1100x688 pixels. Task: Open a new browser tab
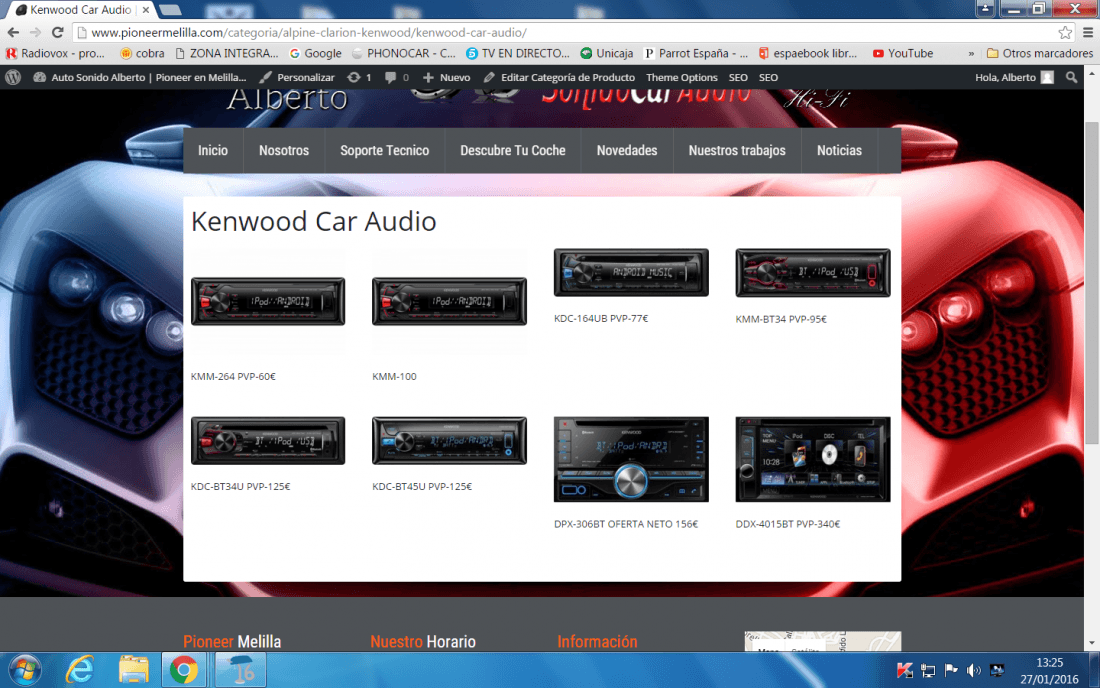[170, 10]
